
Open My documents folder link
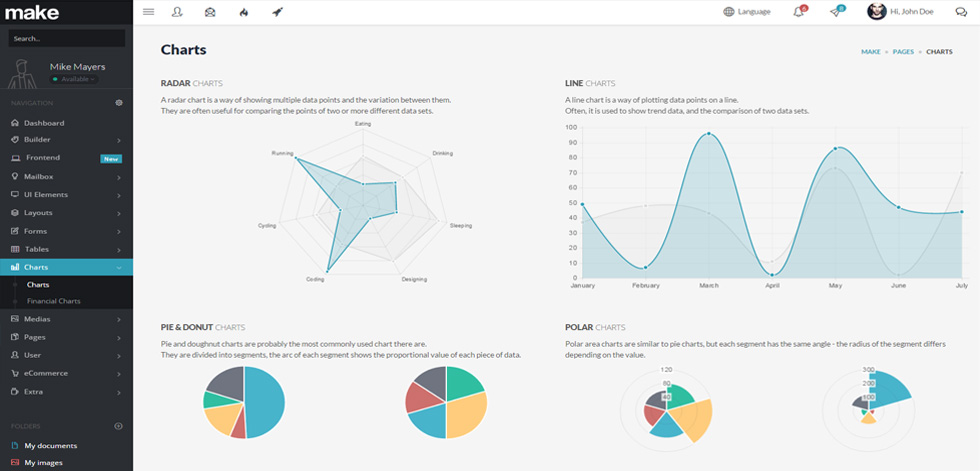51,446
